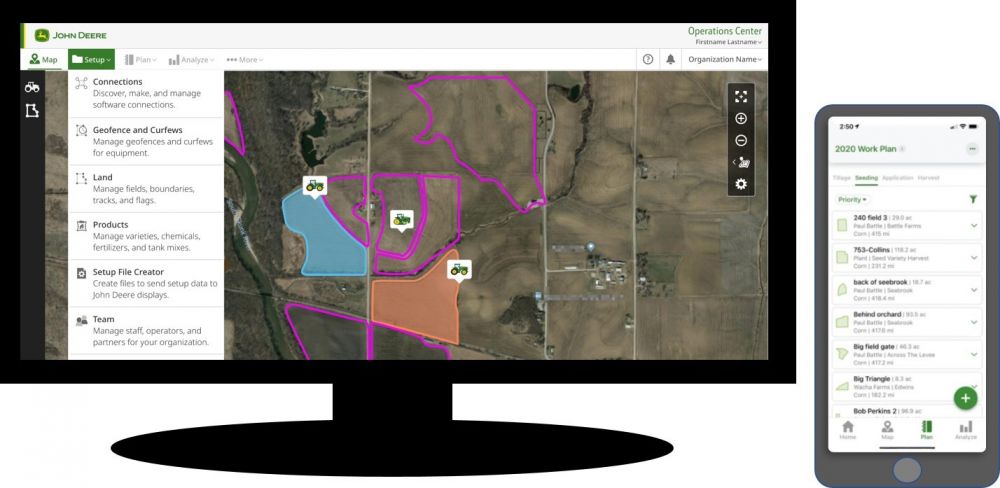Screen dimensions: 1000x488
Task: Open the More menu
Action: 245,59
